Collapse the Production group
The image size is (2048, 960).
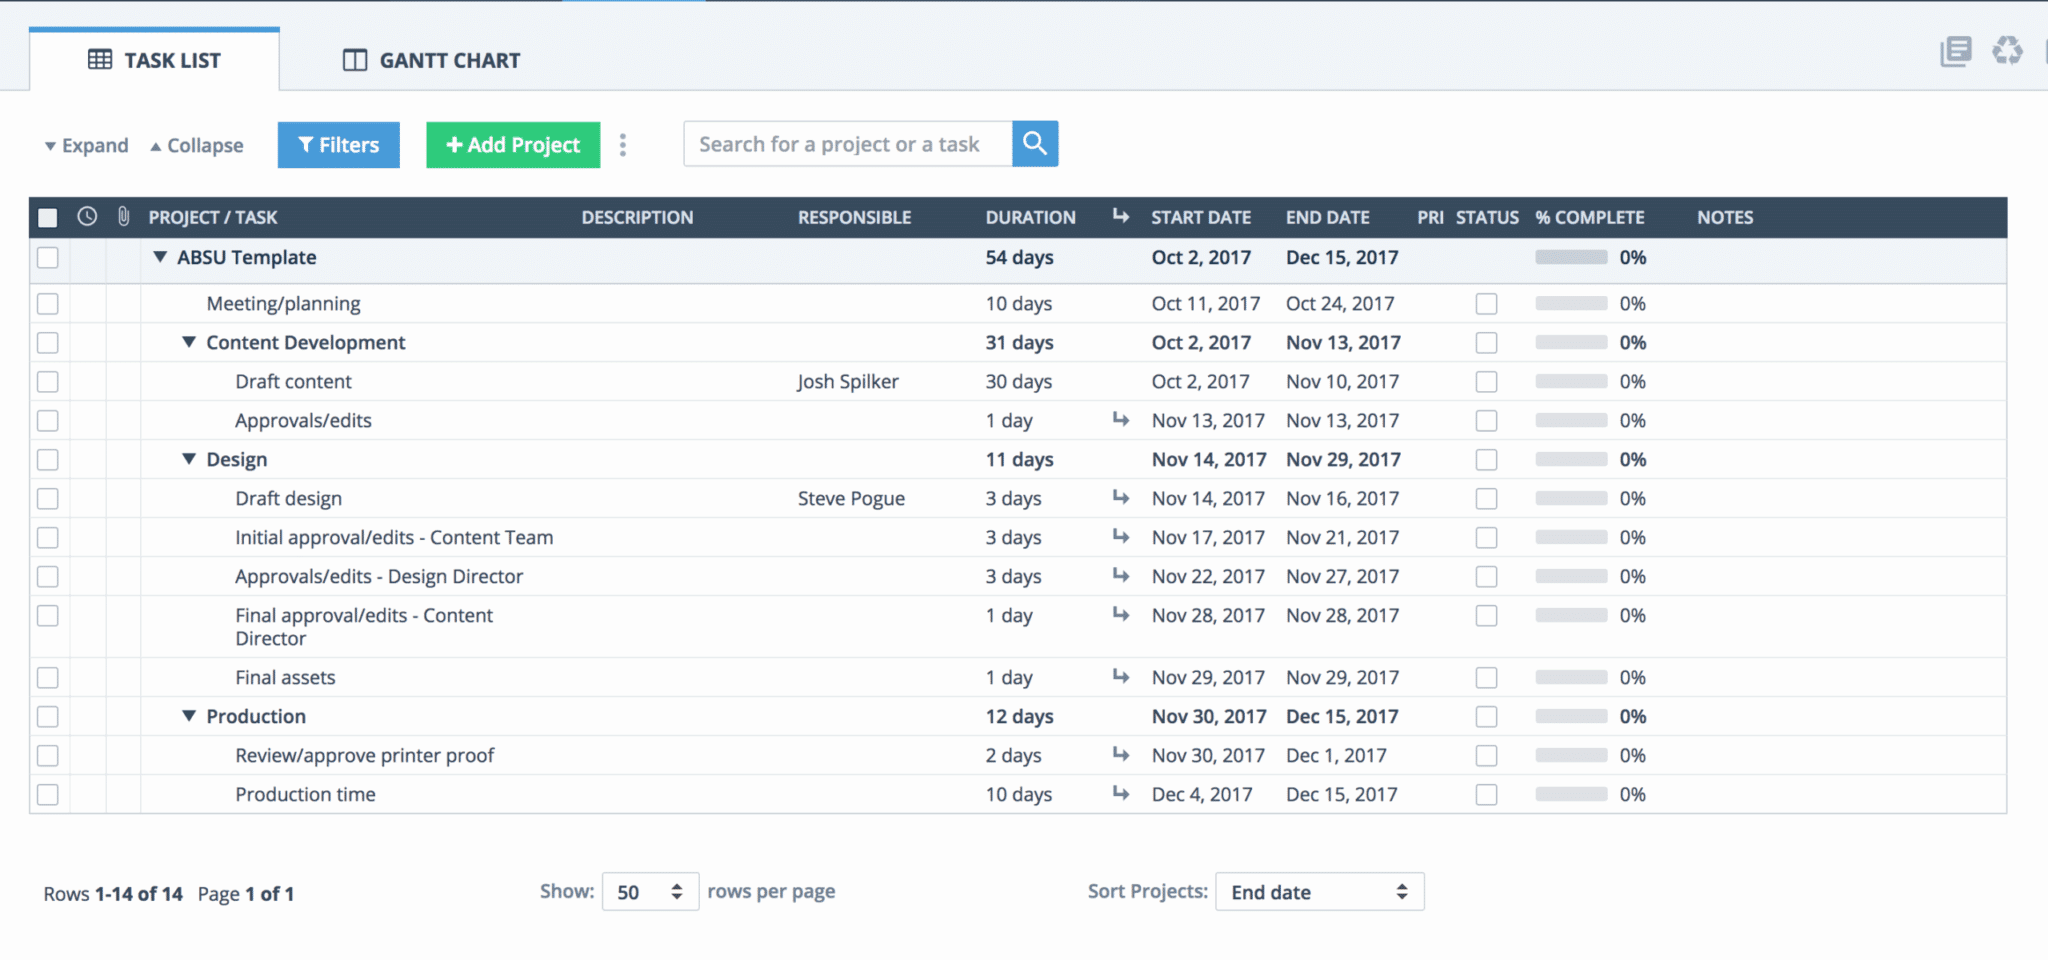coord(189,716)
